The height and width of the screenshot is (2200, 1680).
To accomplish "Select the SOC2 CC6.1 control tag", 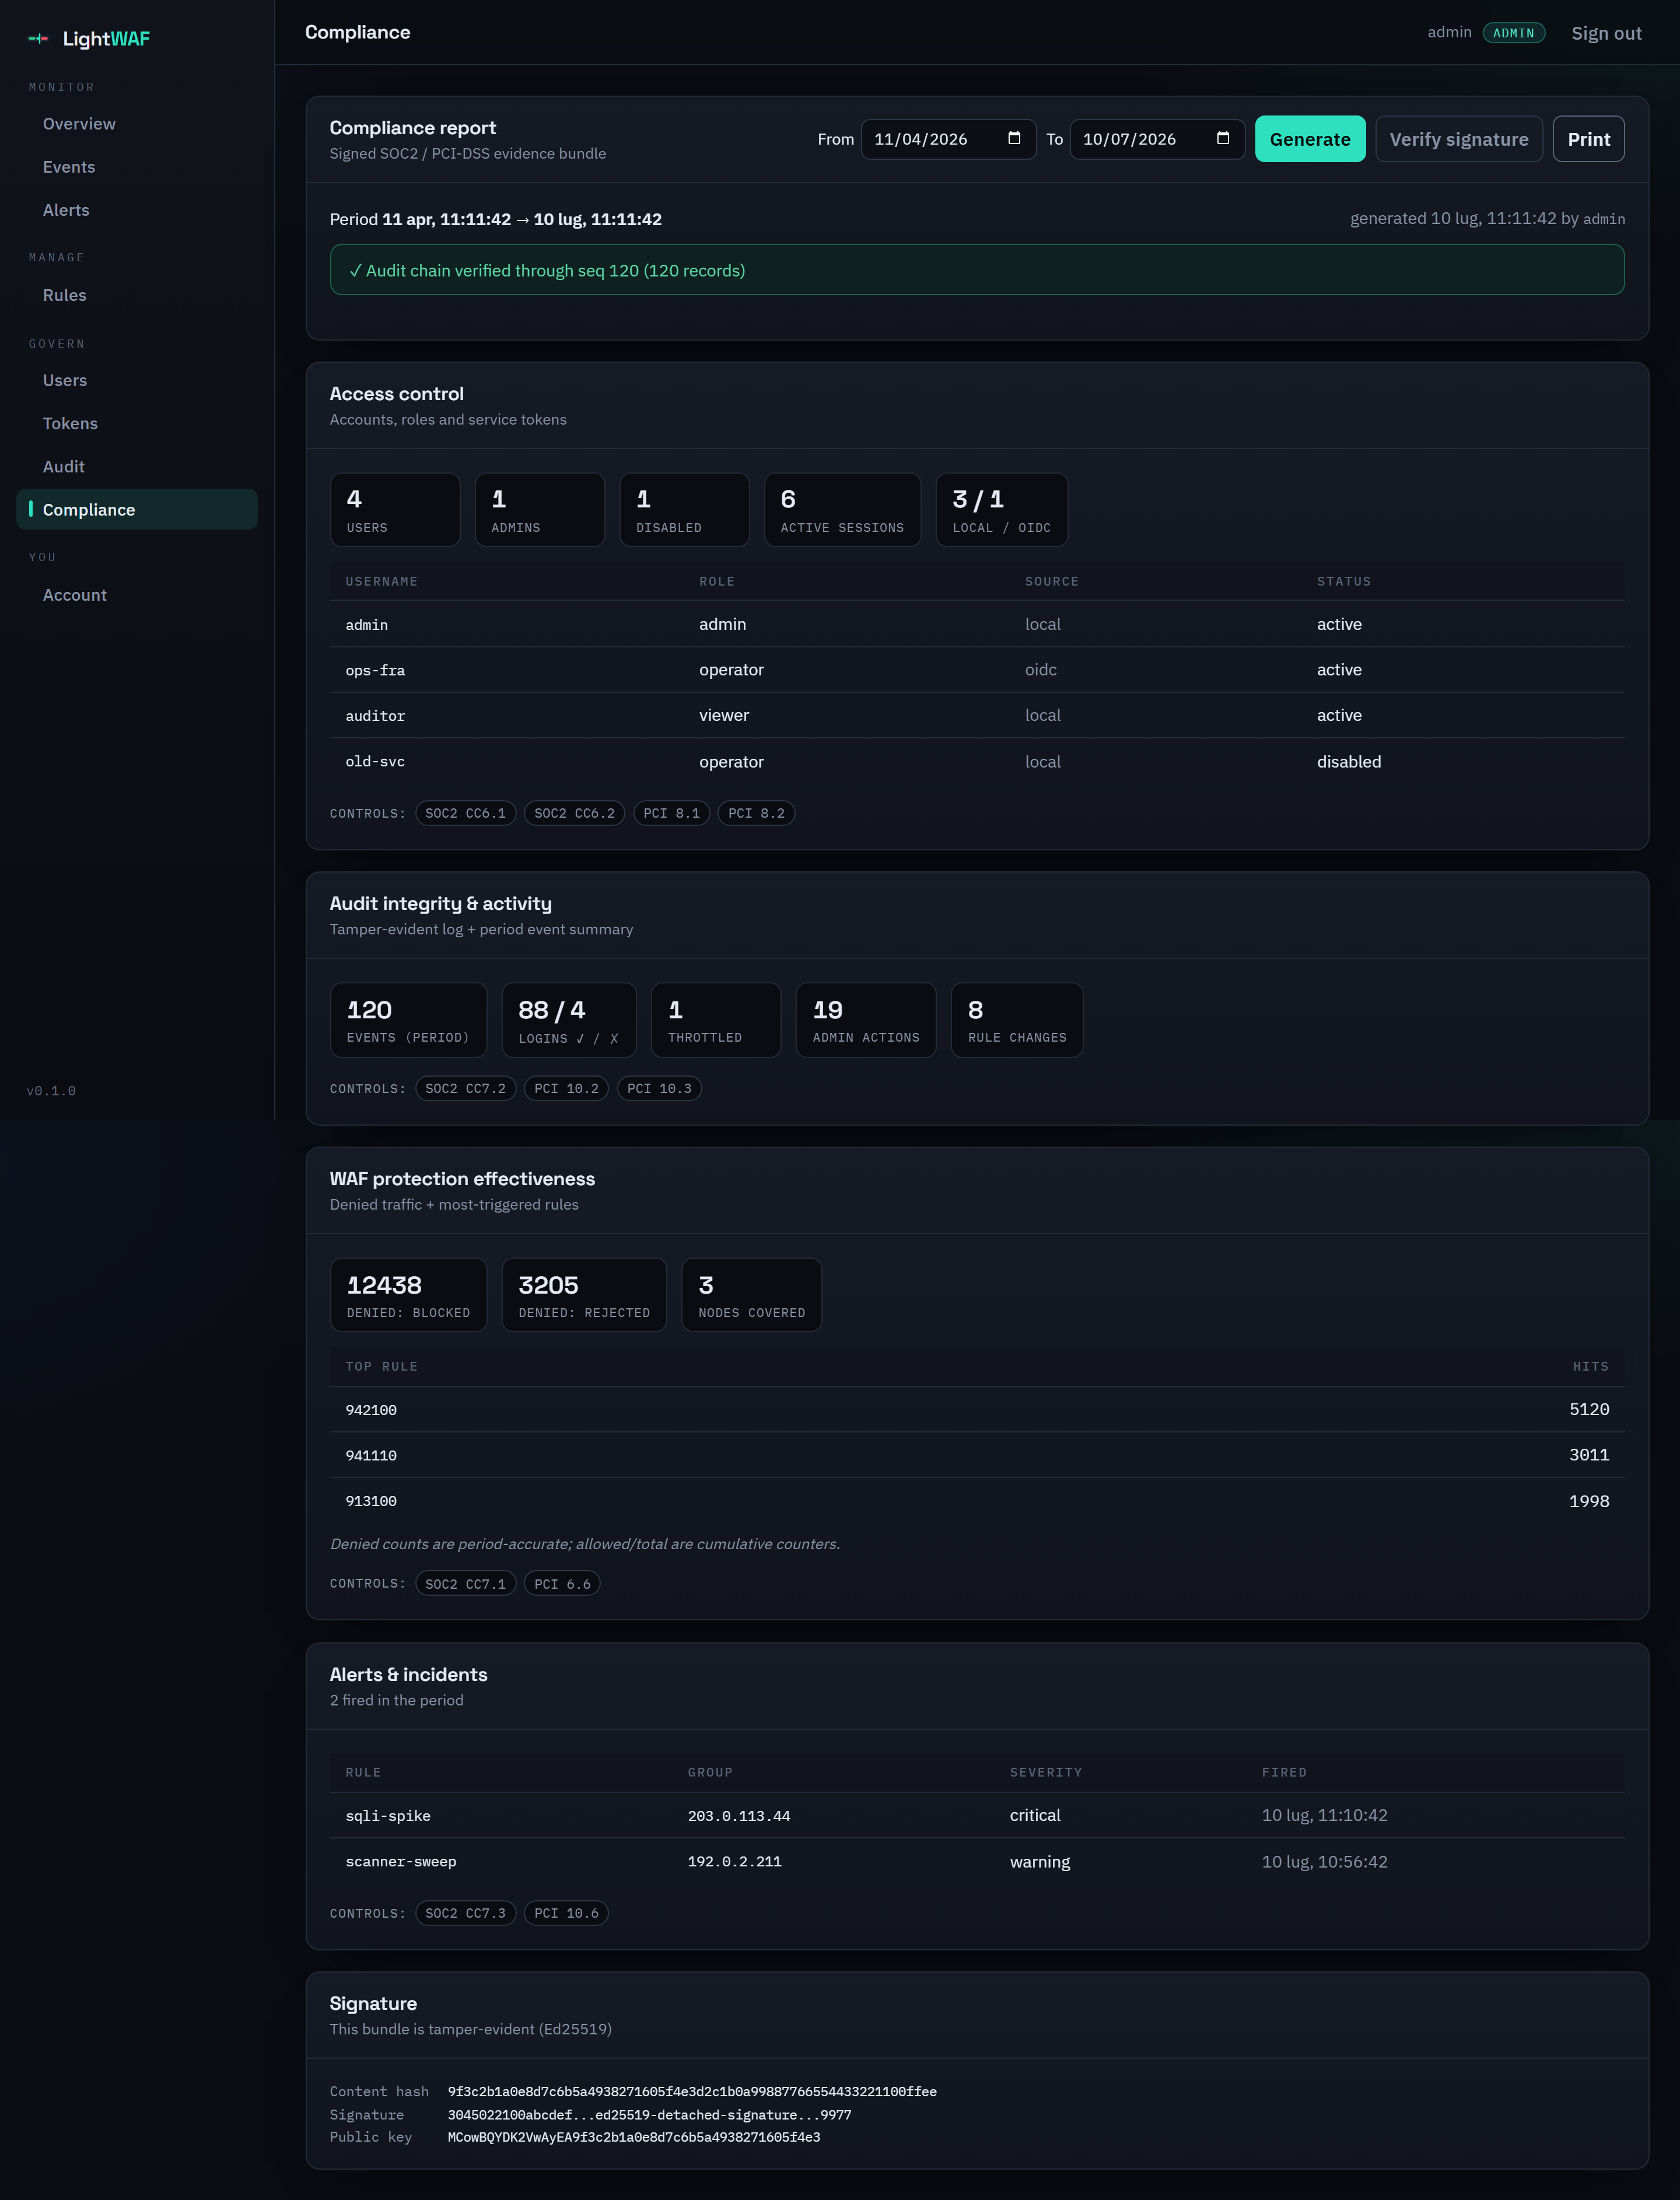I will pyautogui.click(x=465, y=813).
